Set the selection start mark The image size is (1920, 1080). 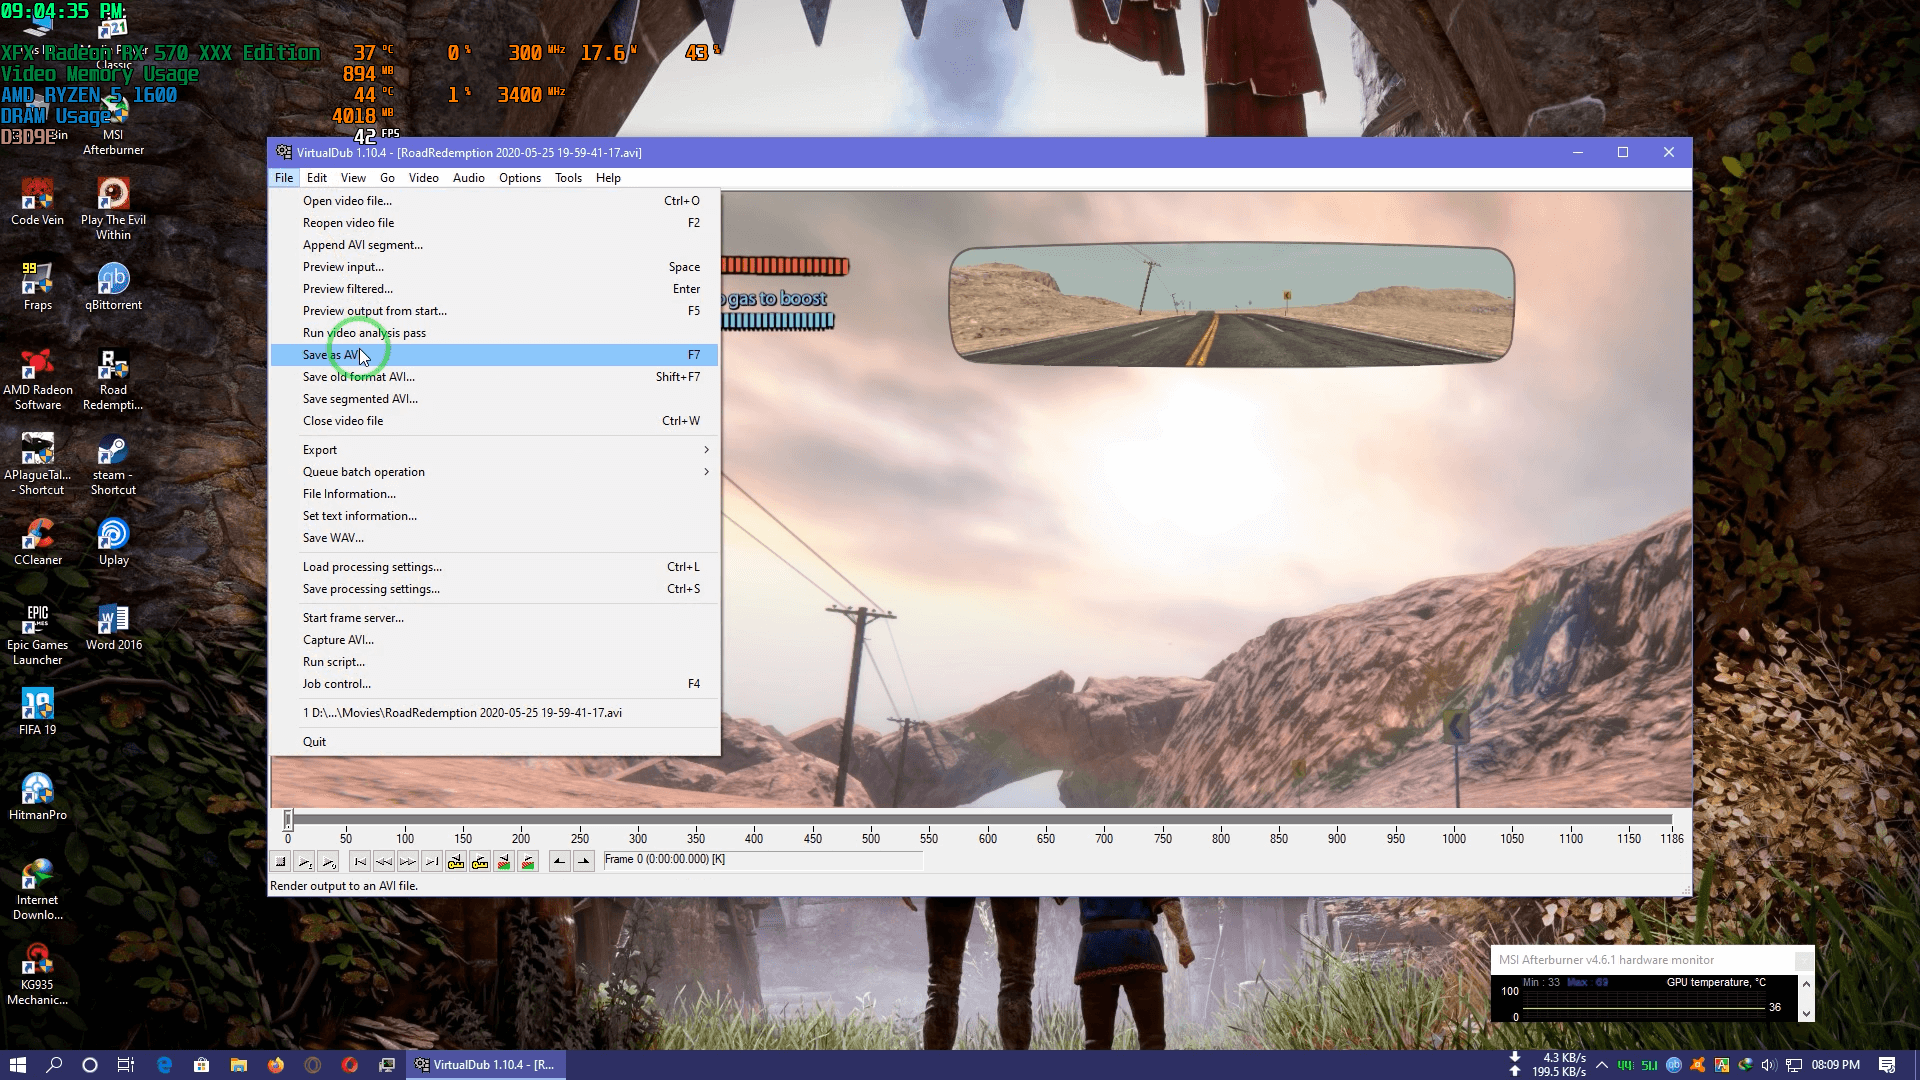coord(560,861)
